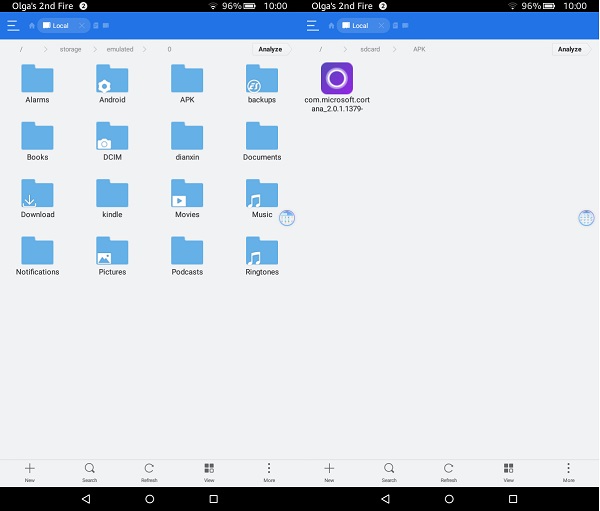Open the backups folder
The image size is (600, 511).
(262, 83)
